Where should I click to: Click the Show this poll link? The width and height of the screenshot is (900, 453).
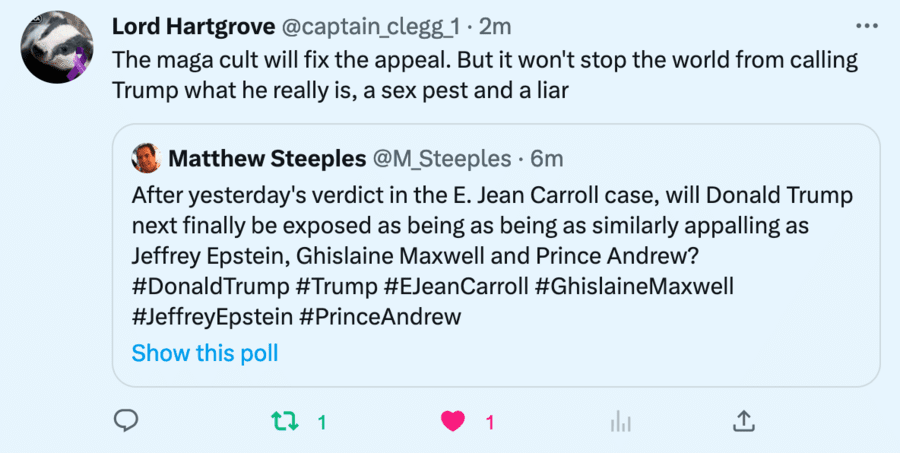(205, 353)
